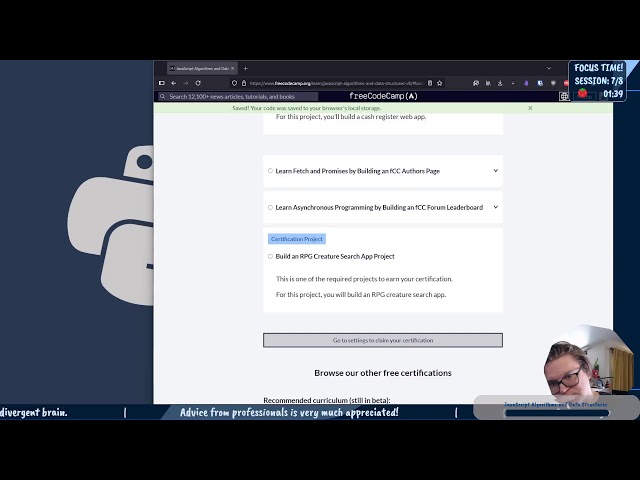
Task: Open Learn Fetch and Promises fCC Authors Page
Action: pos(358,171)
